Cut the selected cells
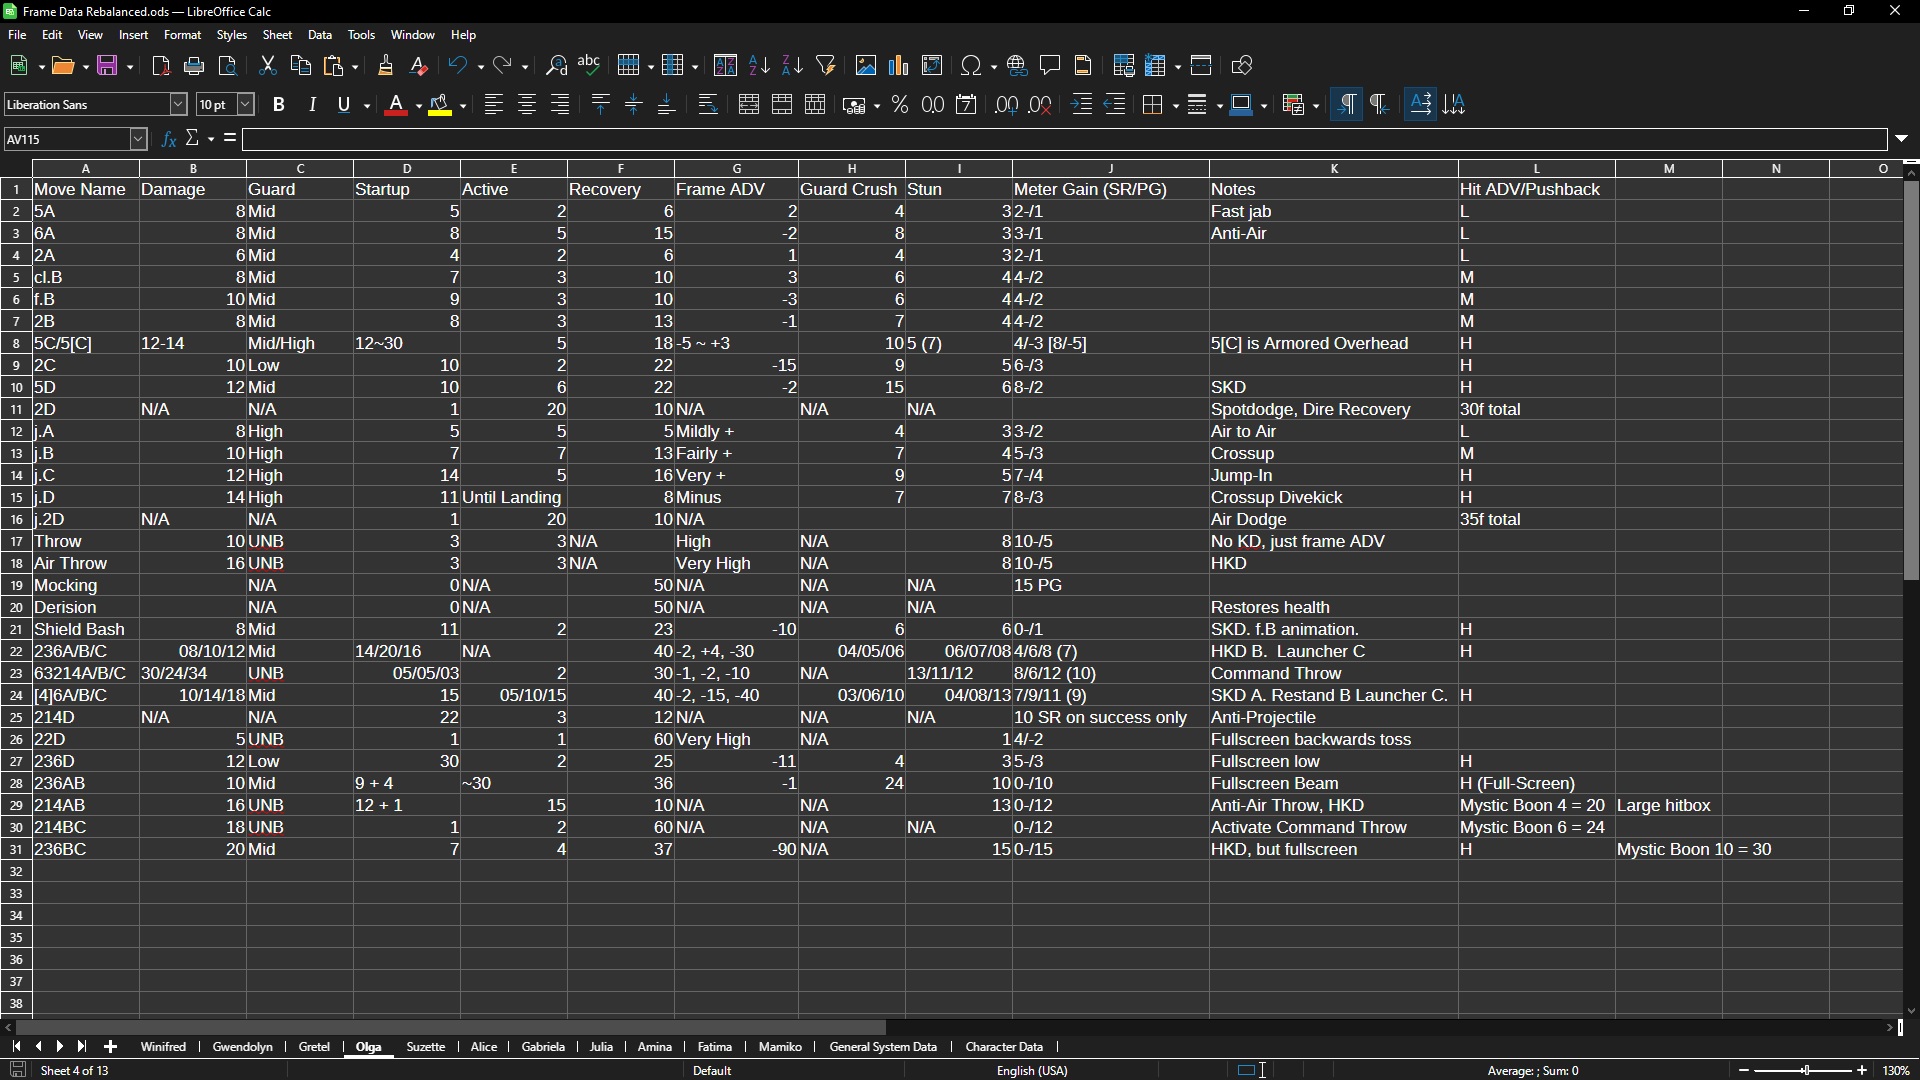The height and width of the screenshot is (1080, 1920). 267,66
